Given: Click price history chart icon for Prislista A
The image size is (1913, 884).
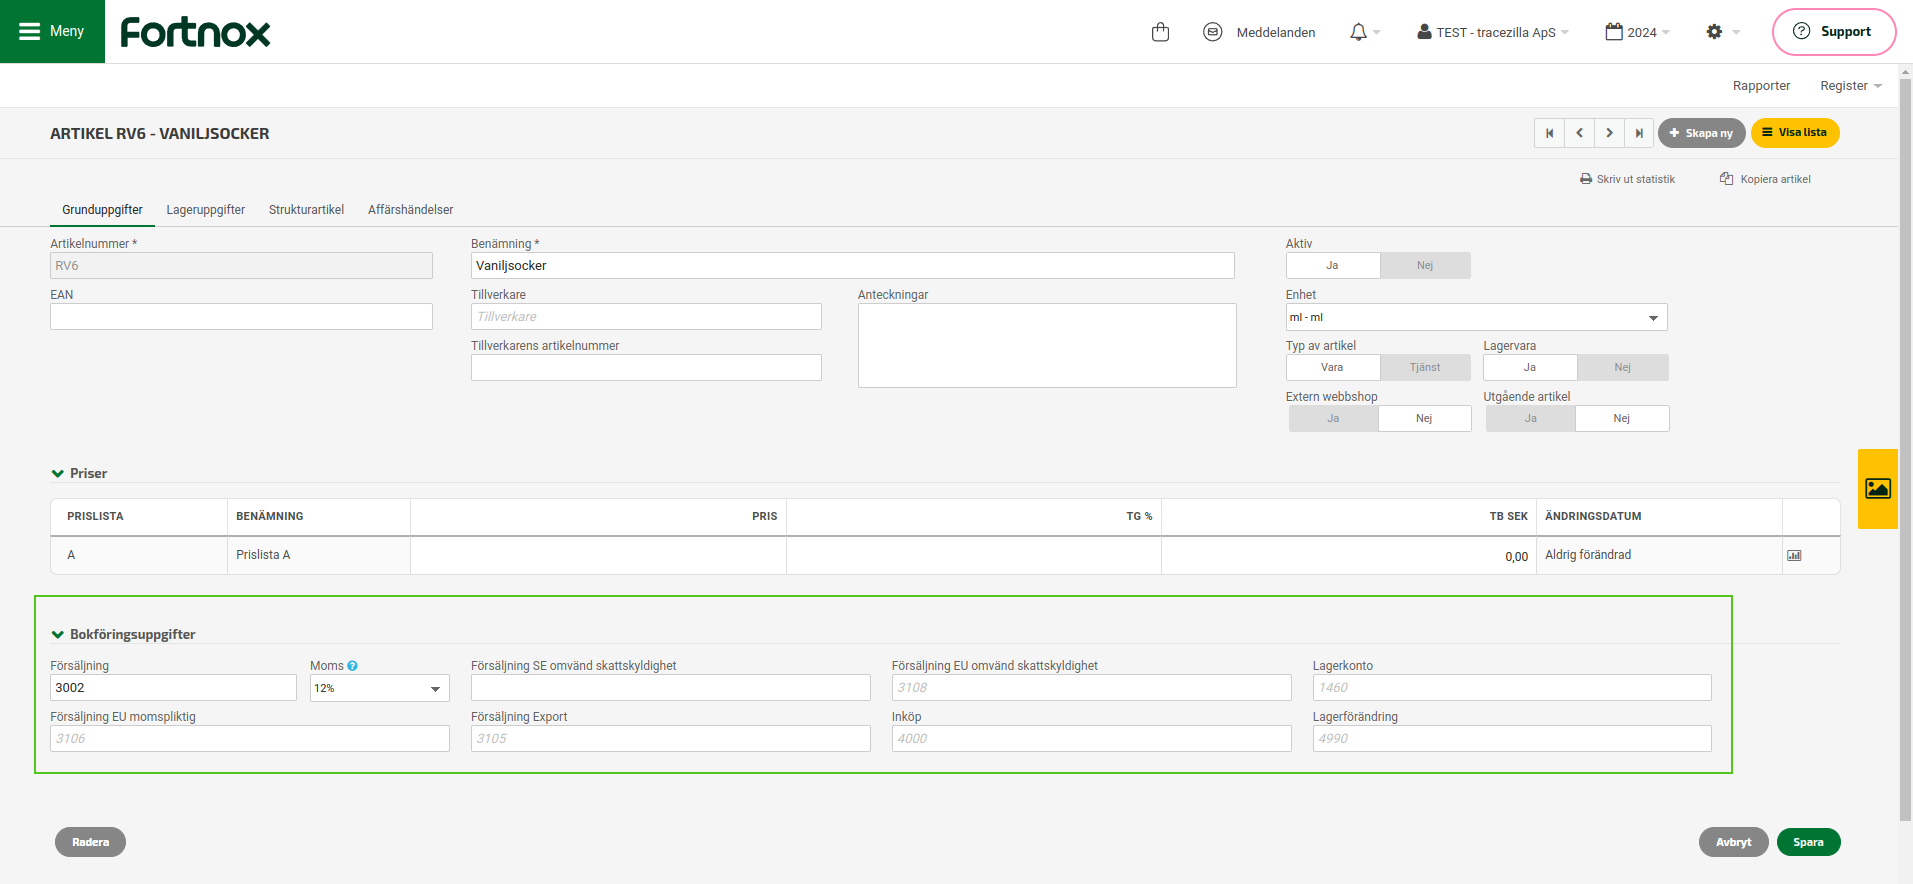Looking at the screenshot, I should [x=1794, y=556].
